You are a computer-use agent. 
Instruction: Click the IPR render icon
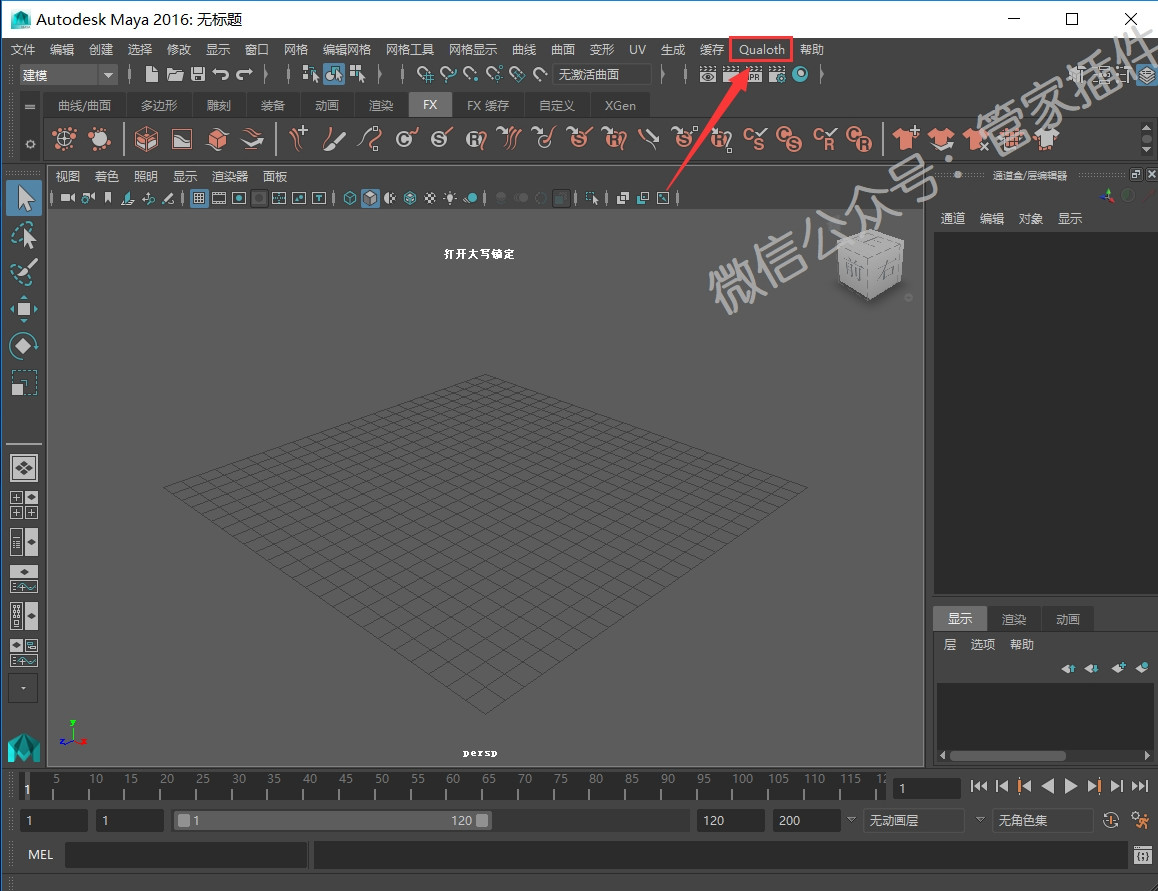point(754,75)
